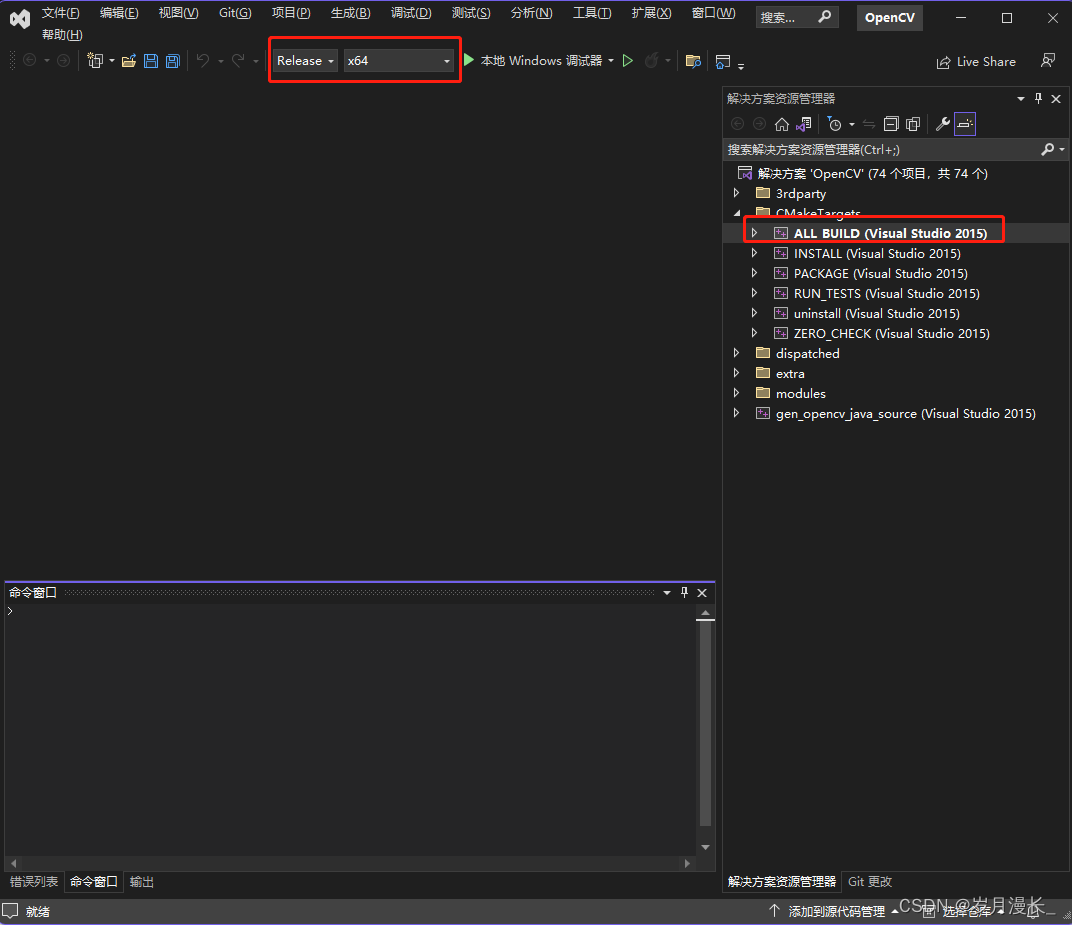This screenshot has width=1072, height=925.
Task: Click the title bar search box
Action: tap(788, 17)
